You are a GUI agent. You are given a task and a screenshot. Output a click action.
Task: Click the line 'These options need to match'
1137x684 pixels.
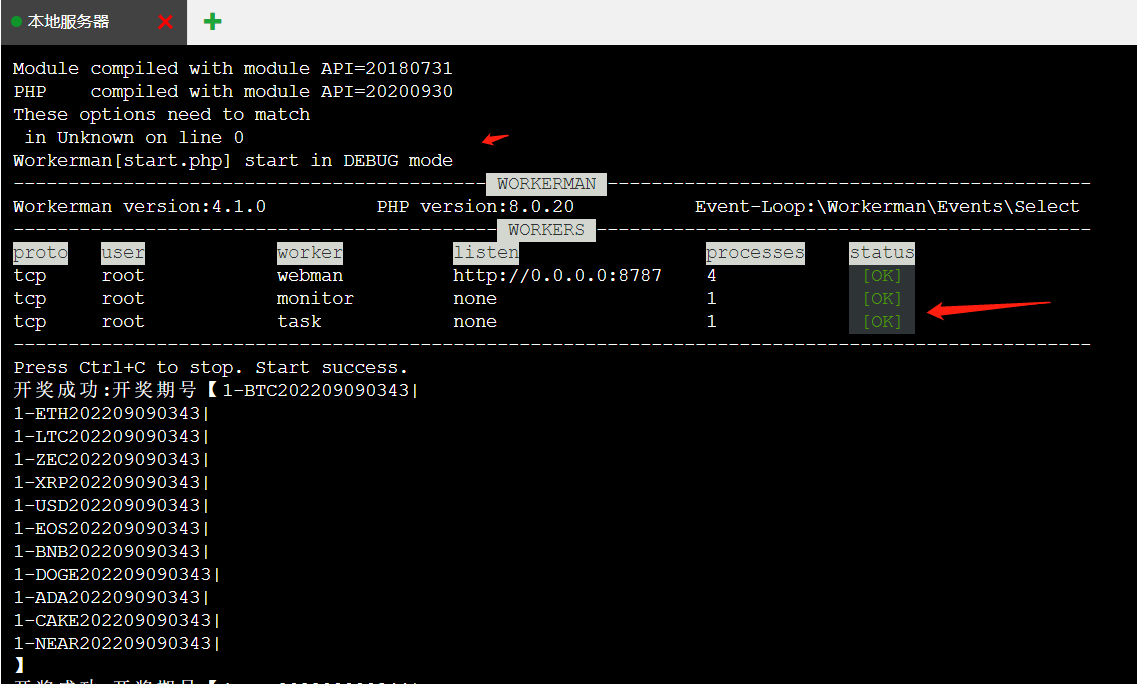(x=162, y=115)
